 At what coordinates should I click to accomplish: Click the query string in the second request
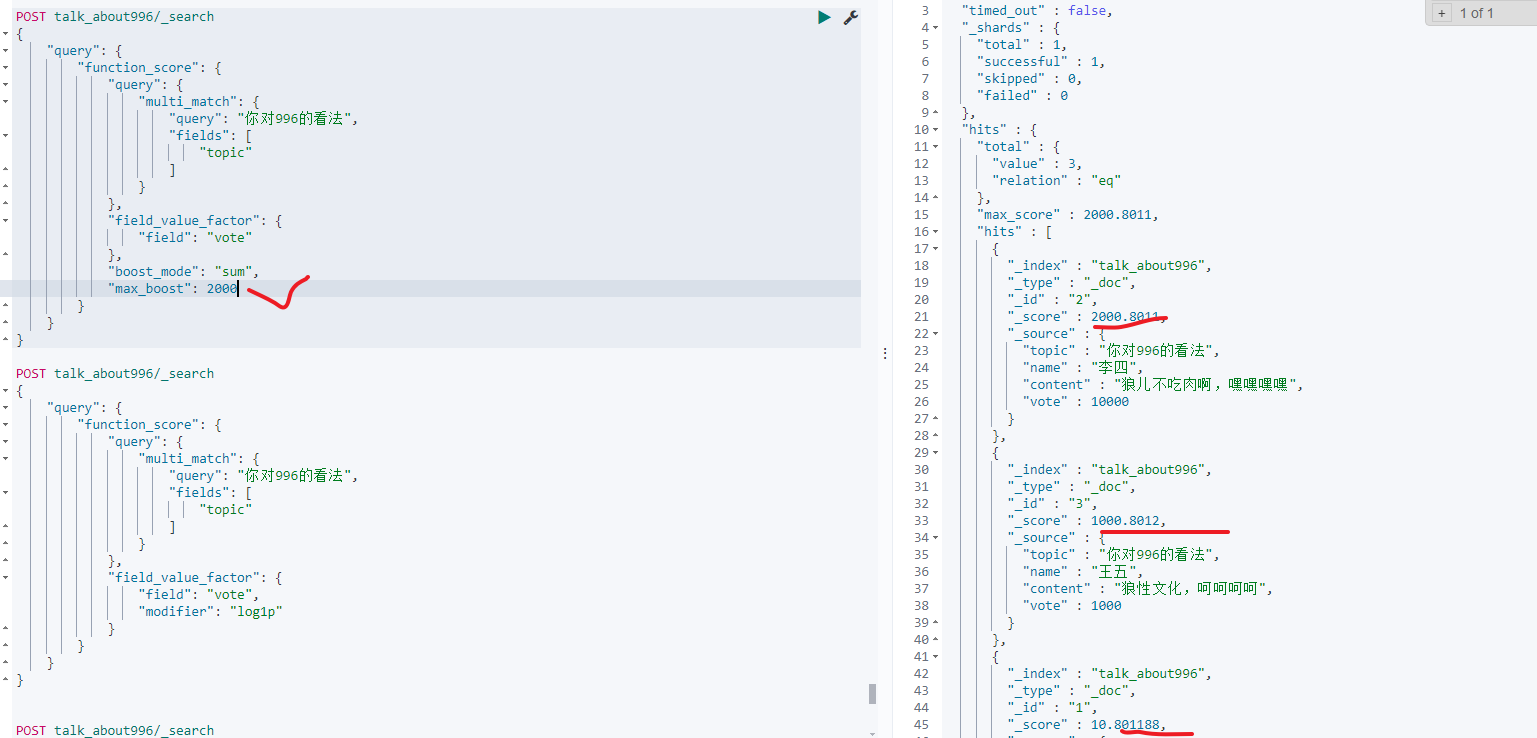pyautogui.click(x=296, y=476)
